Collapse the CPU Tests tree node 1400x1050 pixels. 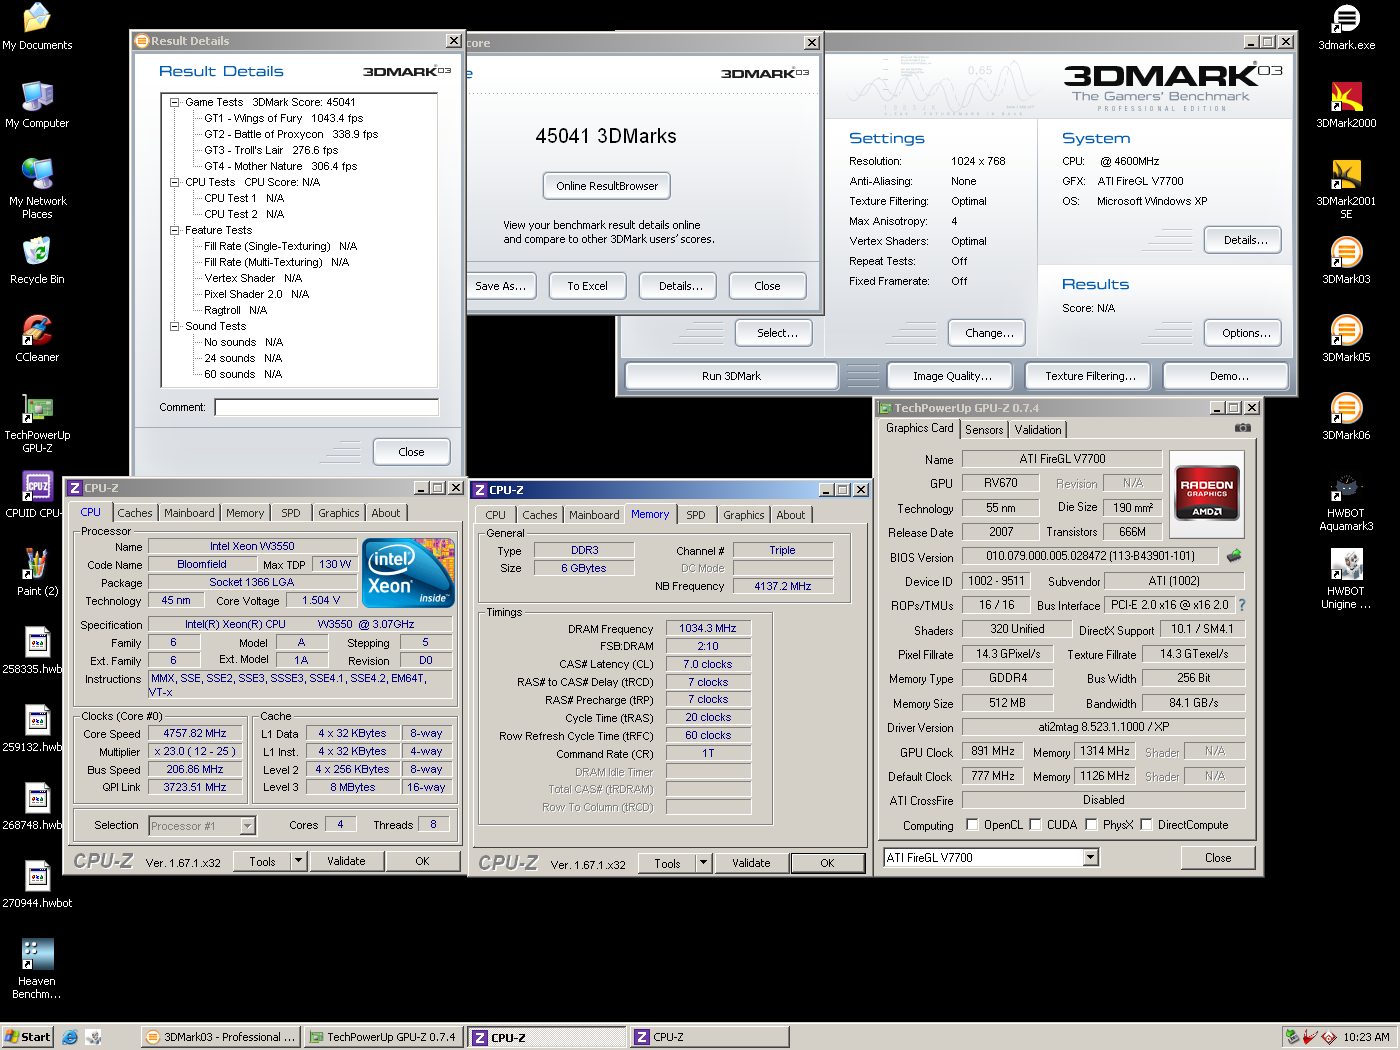174,182
